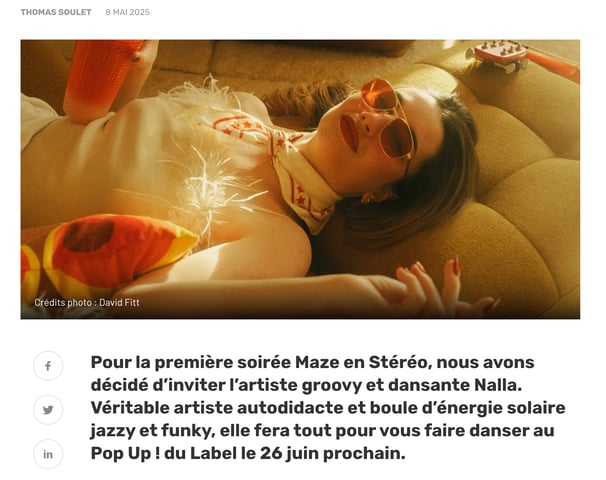This screenshot has width=606, height=480.
Task: Click the orange cup in the photo
Action: [x=102, y=75]
